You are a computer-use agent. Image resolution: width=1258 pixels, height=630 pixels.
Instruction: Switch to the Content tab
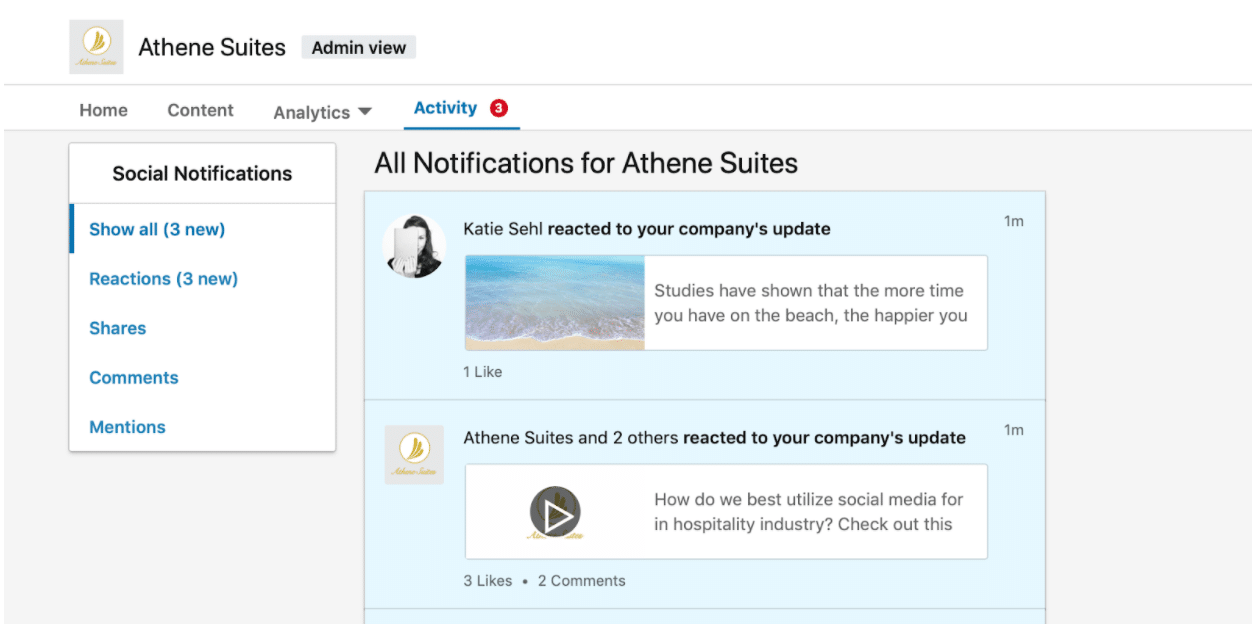coord(200,110)
